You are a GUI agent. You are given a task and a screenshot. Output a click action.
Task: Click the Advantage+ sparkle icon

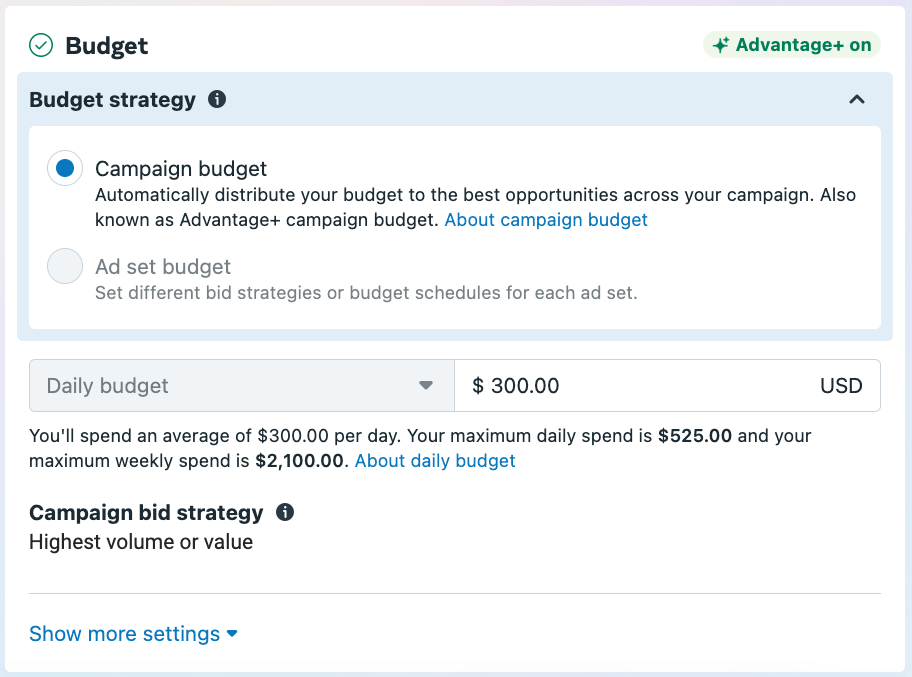pos(721,45)
